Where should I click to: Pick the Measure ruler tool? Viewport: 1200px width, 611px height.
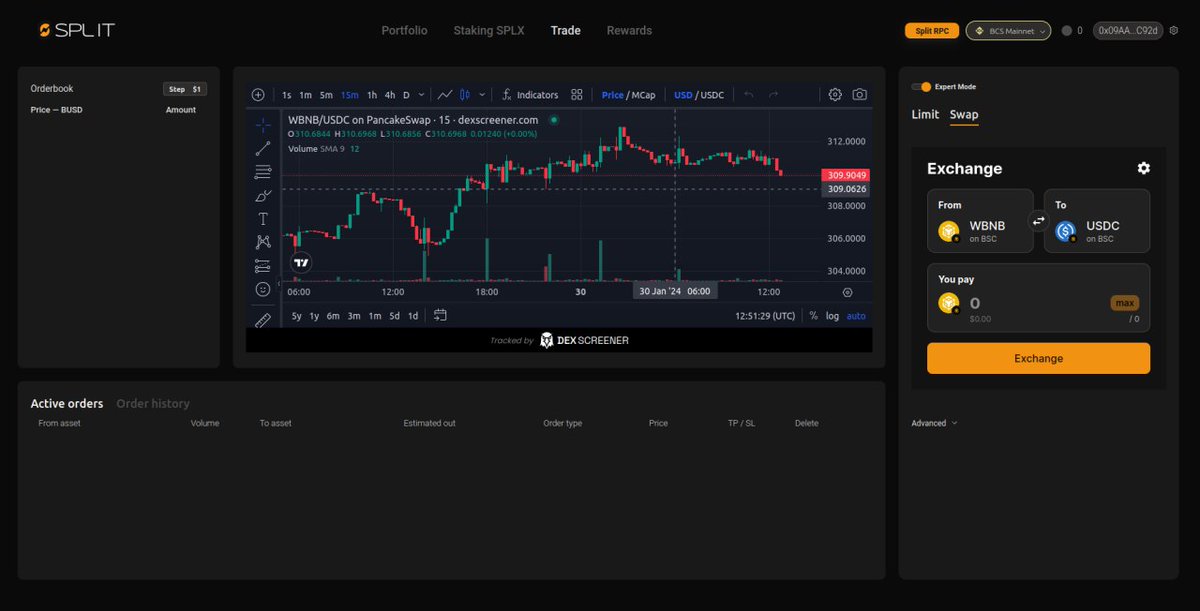(262, 322)
